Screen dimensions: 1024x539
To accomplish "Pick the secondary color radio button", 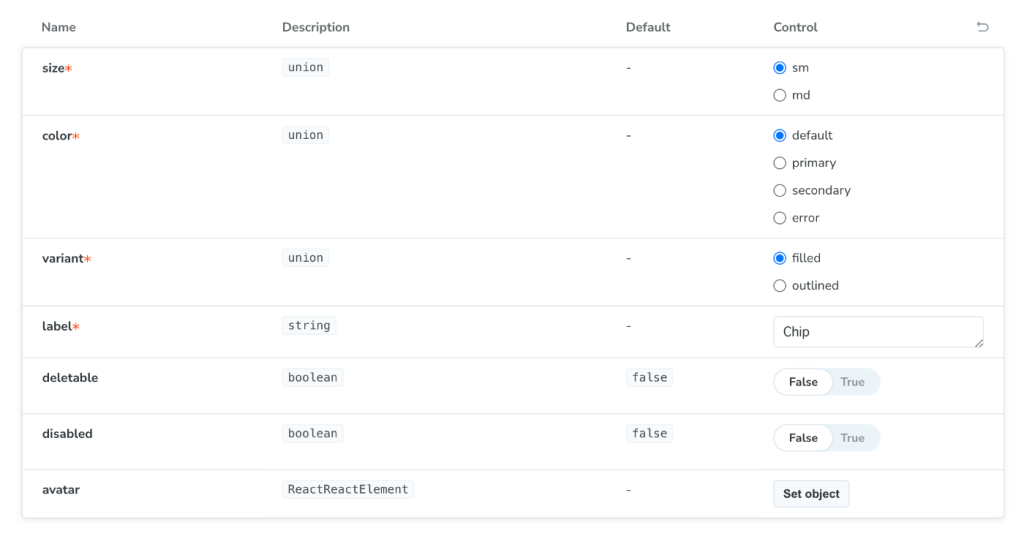I will tap(780, 191).
